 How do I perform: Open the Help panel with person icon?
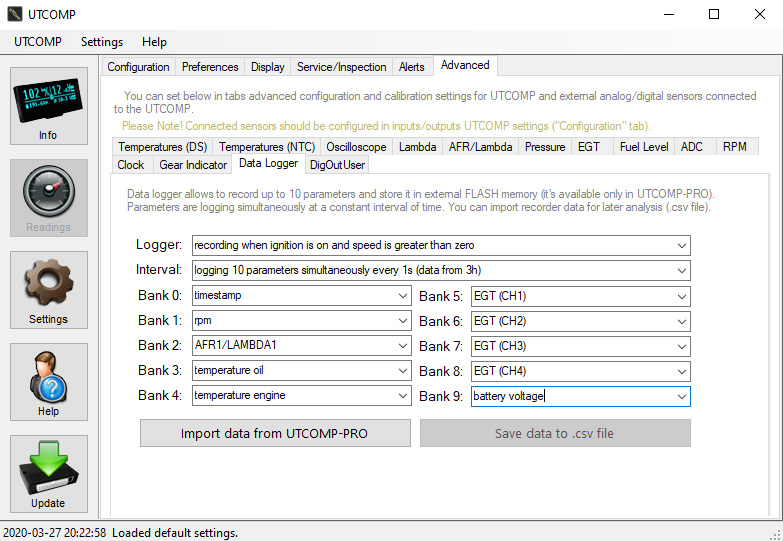click(48, 382)
